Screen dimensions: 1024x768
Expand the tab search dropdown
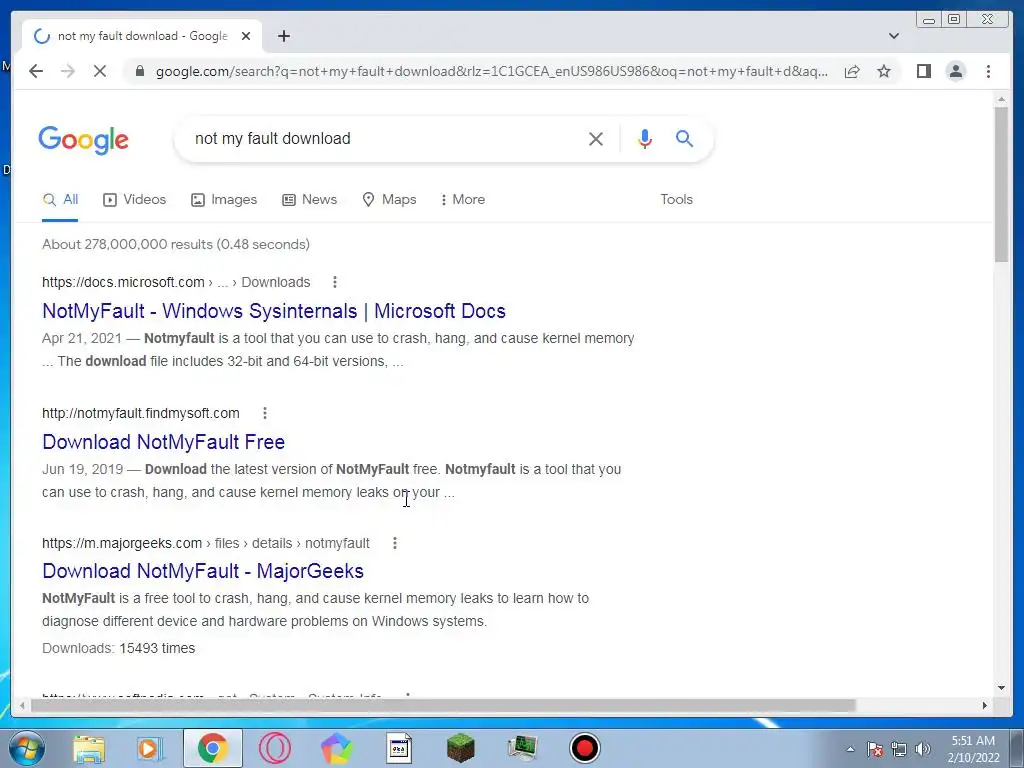pyautogui.click(x=893, y=36)
